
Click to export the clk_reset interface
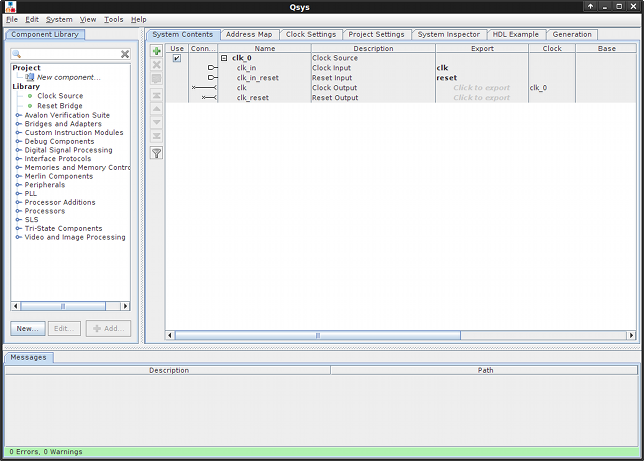[x=481, y=97]
